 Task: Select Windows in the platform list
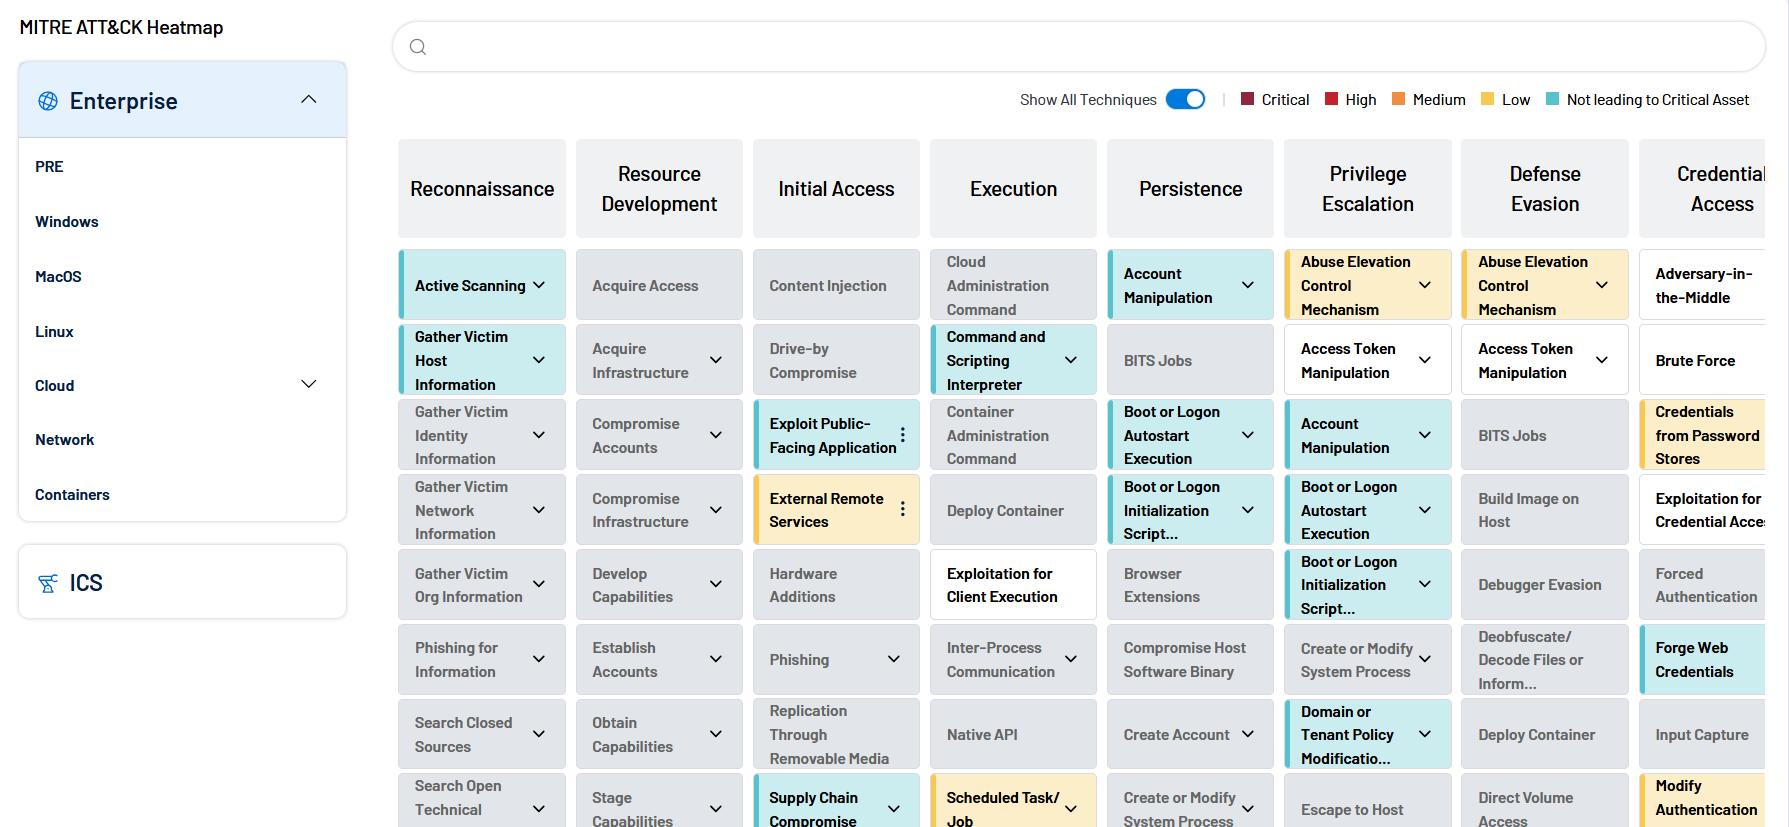pyautogui.click(x=67, y=222)
